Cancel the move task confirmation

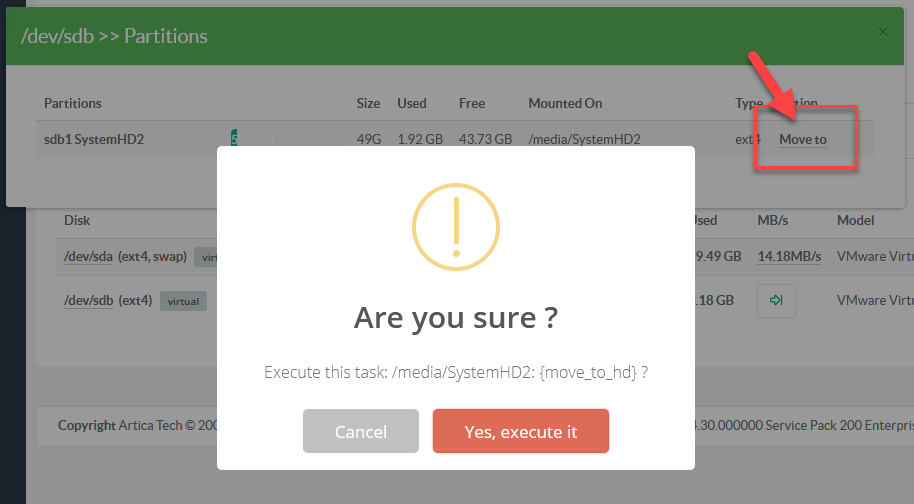click(x=360, y=431)
